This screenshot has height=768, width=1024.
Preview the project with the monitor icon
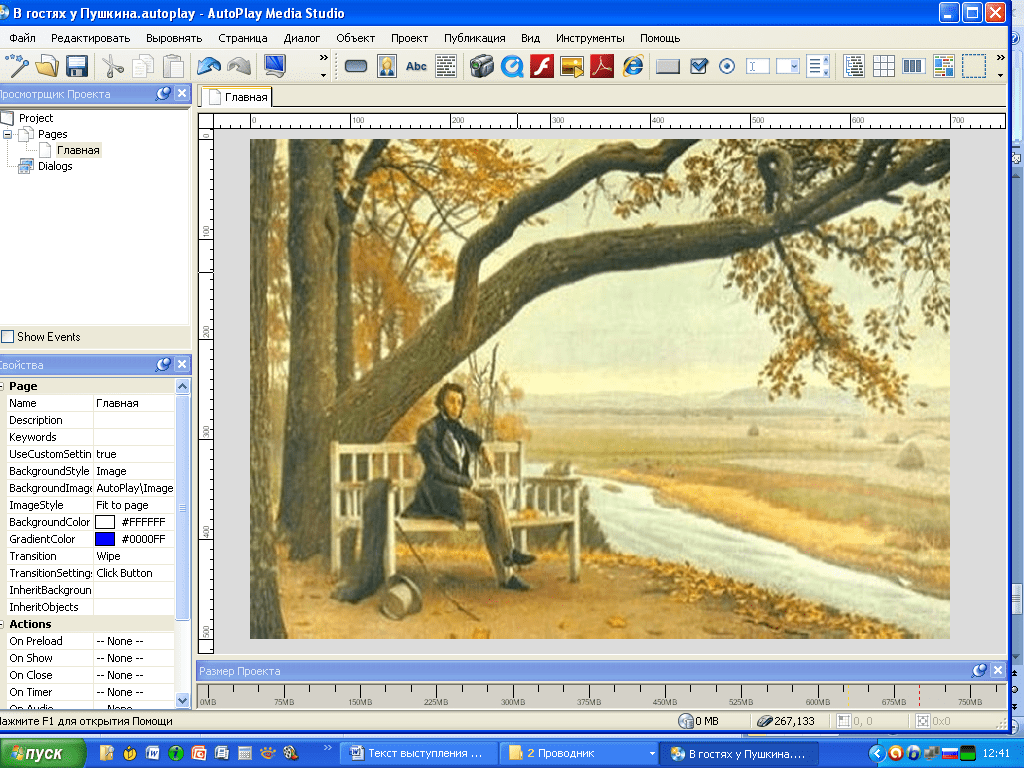275,66
